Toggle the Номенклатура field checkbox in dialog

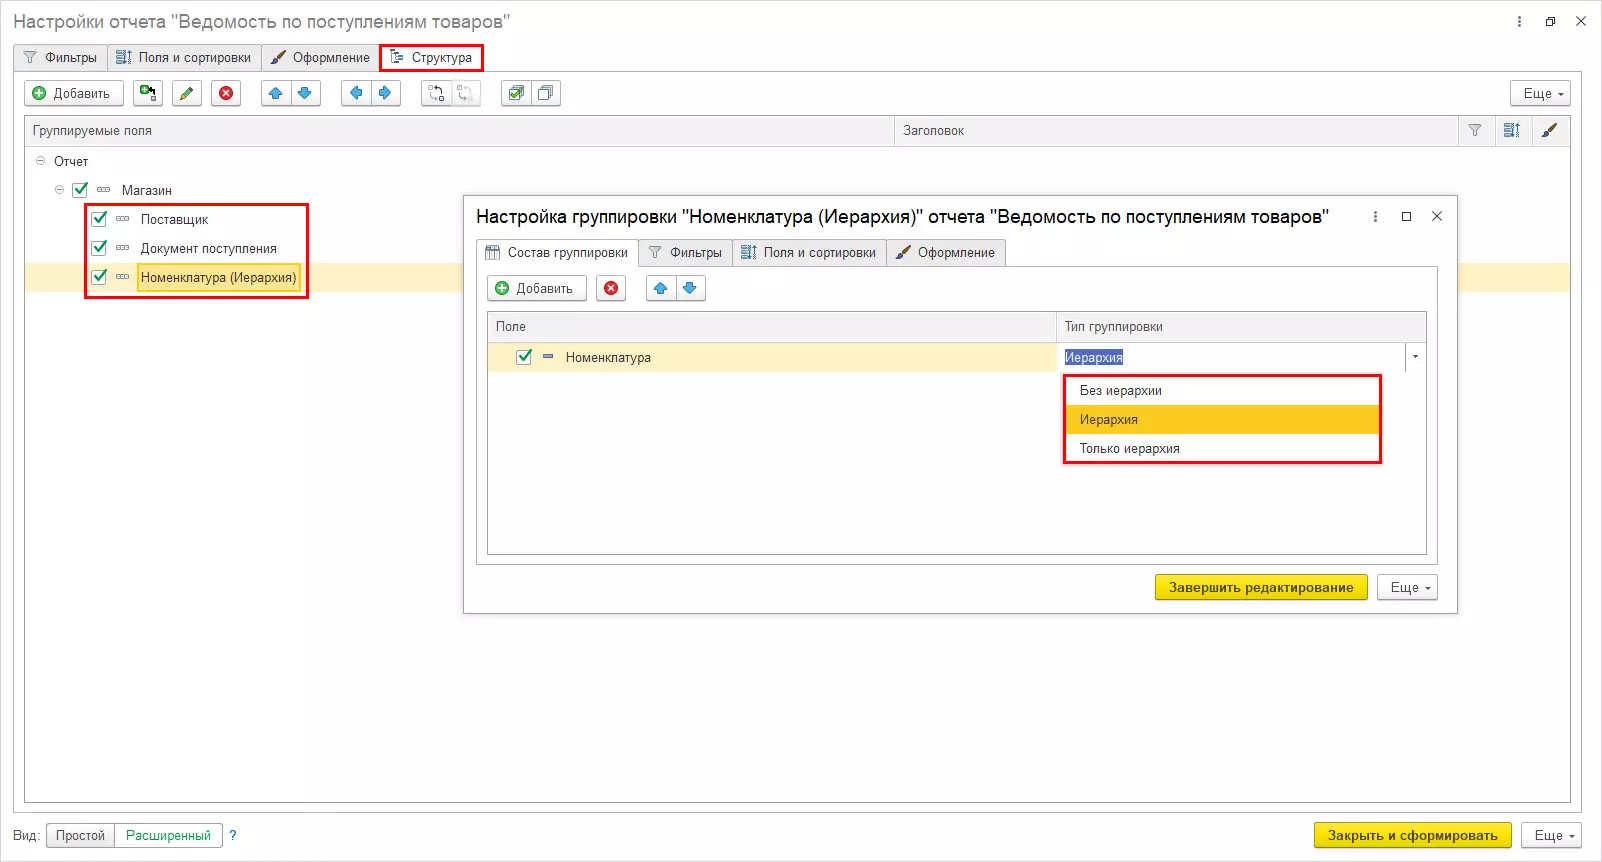click(x=524, y=357)
